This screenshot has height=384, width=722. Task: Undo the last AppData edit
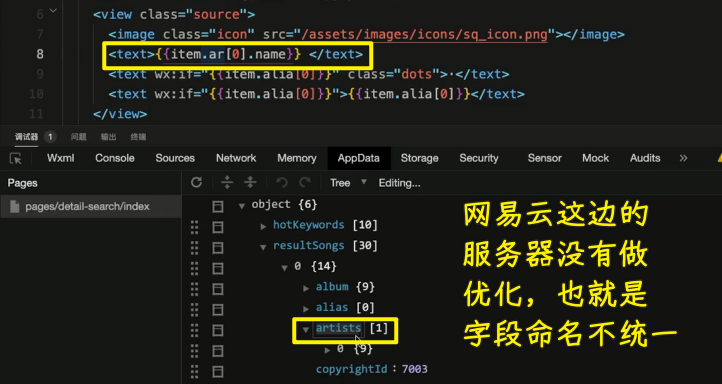click(281, 183)
